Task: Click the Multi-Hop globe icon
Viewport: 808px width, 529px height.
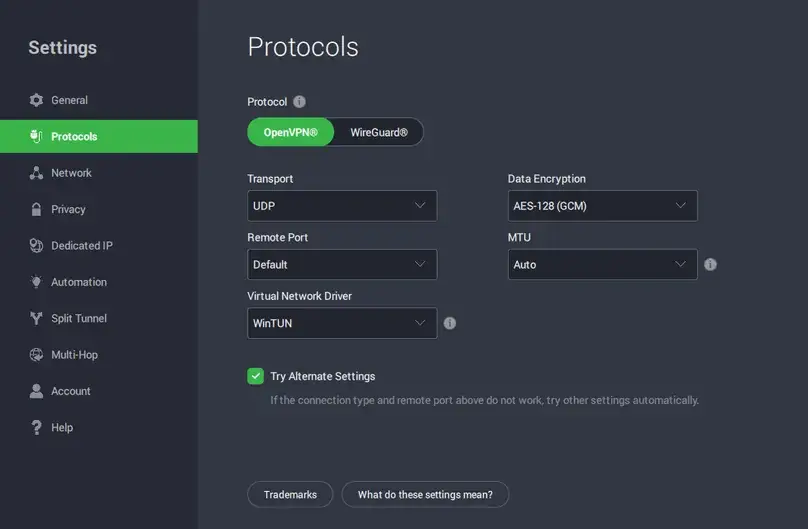Action: [x=36, y=354]
